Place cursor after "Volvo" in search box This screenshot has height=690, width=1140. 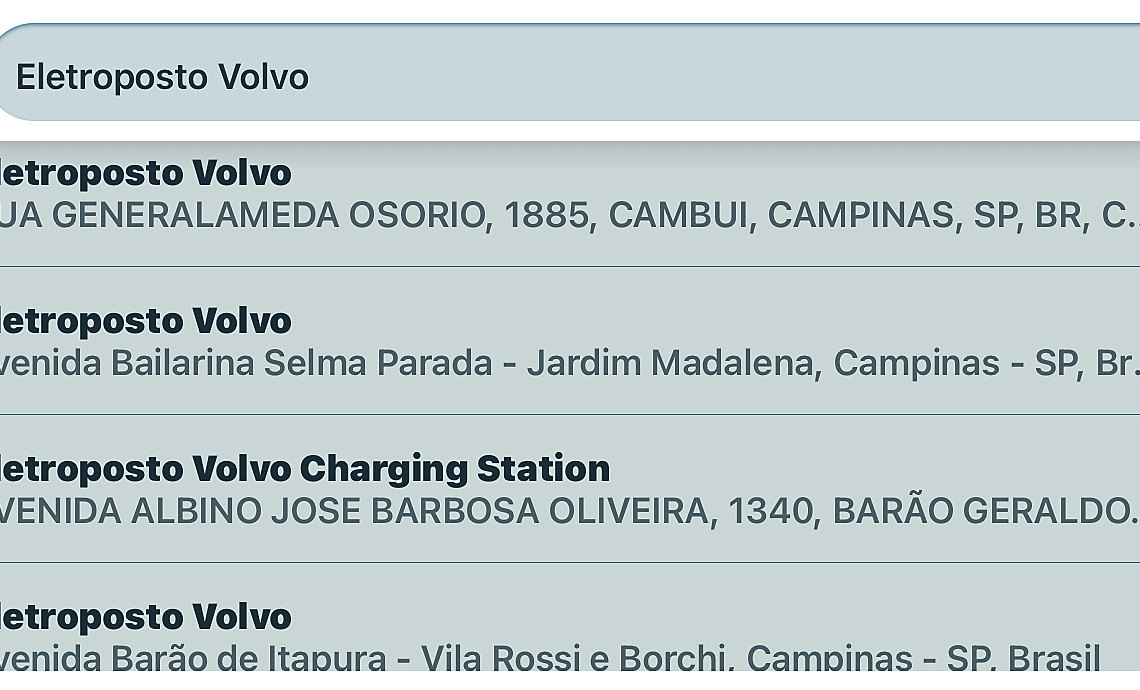(310, 77)
